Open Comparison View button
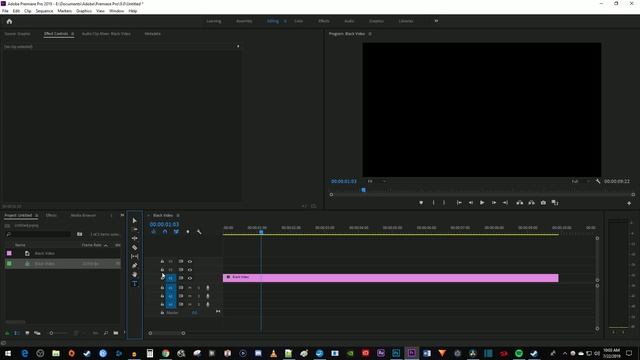This screenshot has width=640, height=360. [555, 202]
